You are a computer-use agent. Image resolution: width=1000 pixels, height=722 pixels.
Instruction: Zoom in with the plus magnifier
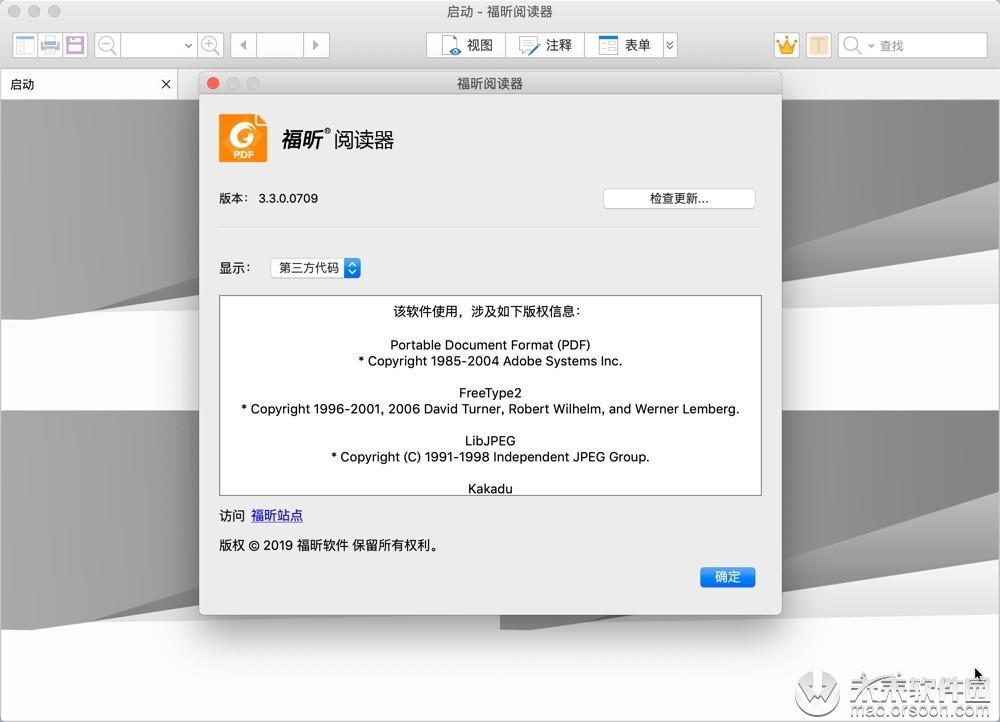210,45
